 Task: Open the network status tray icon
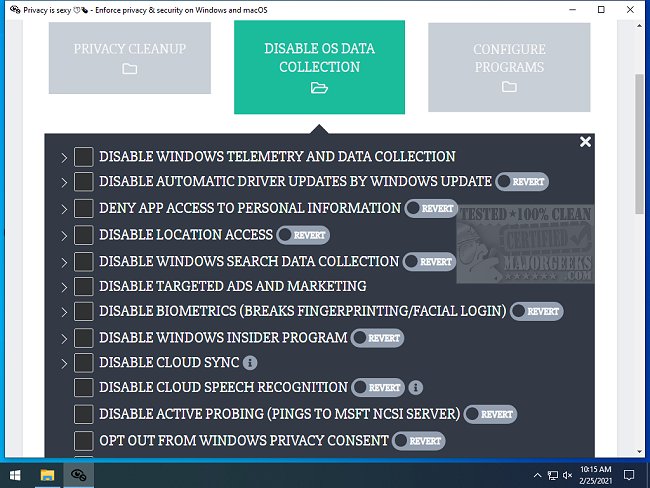click(x=553, y=475)
